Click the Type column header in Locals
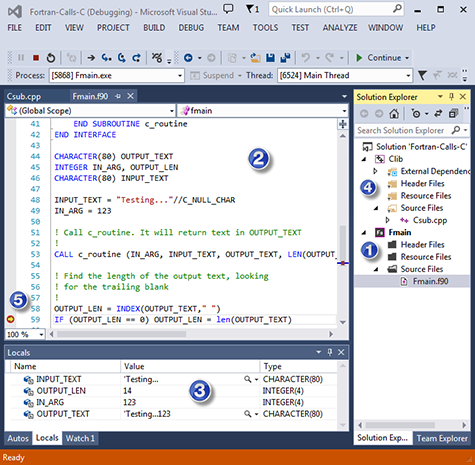Screen dimensions: 475x465 [298, 366]
